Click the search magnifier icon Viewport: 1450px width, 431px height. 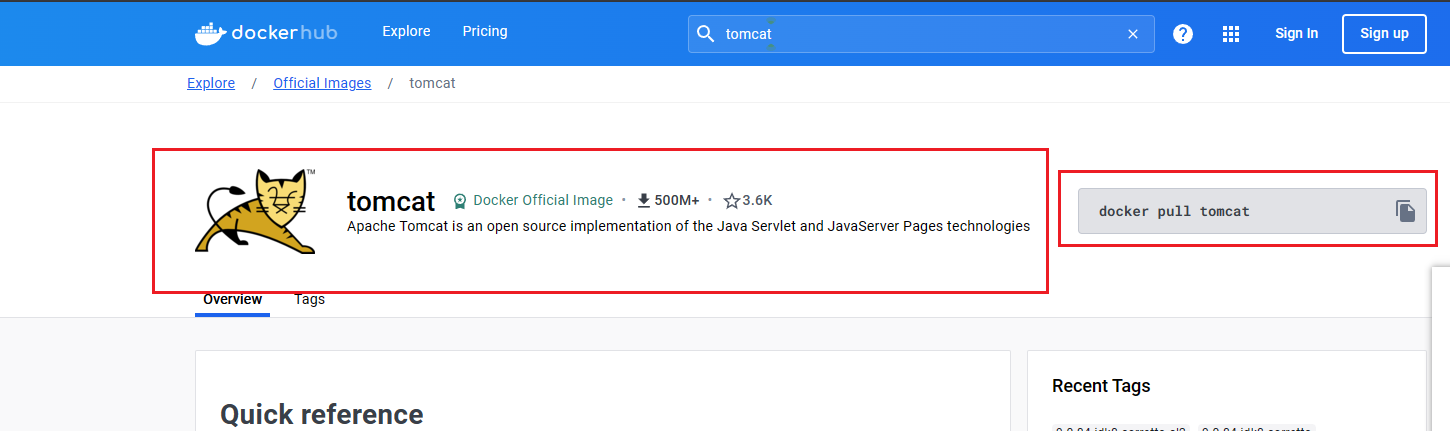(x=706, y=34)
